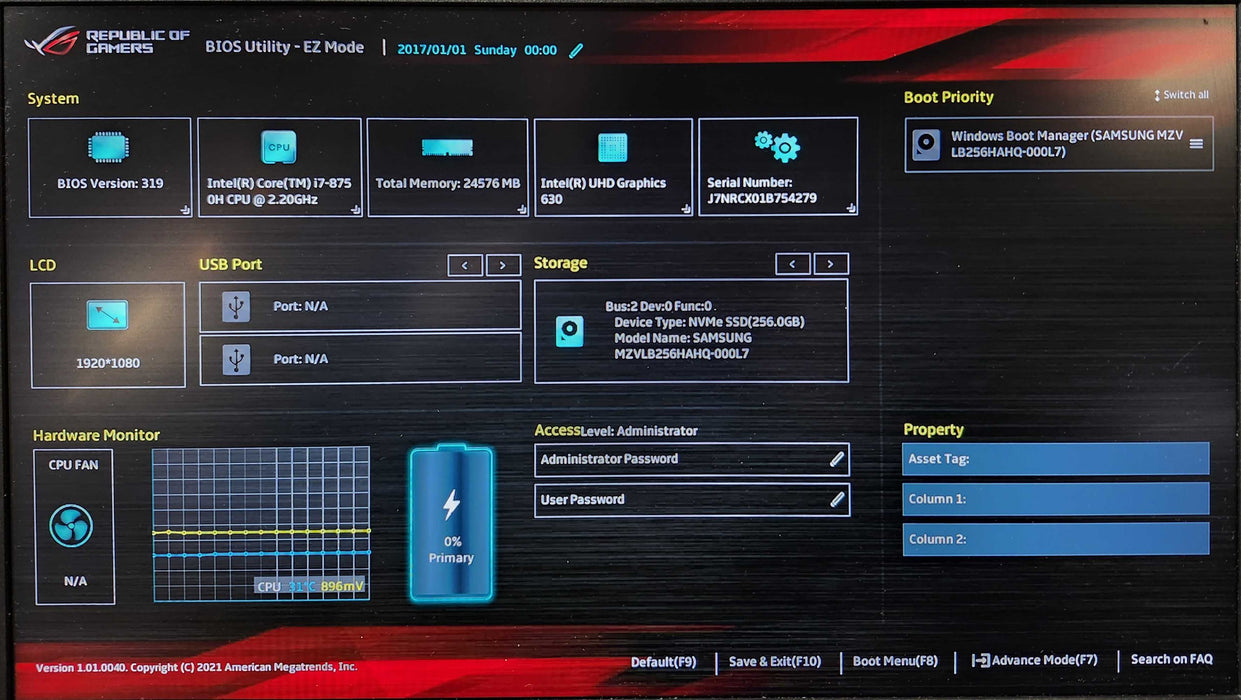Edit the Administrator Password pencil icon

pyautogui.click(x=837, y=459)
